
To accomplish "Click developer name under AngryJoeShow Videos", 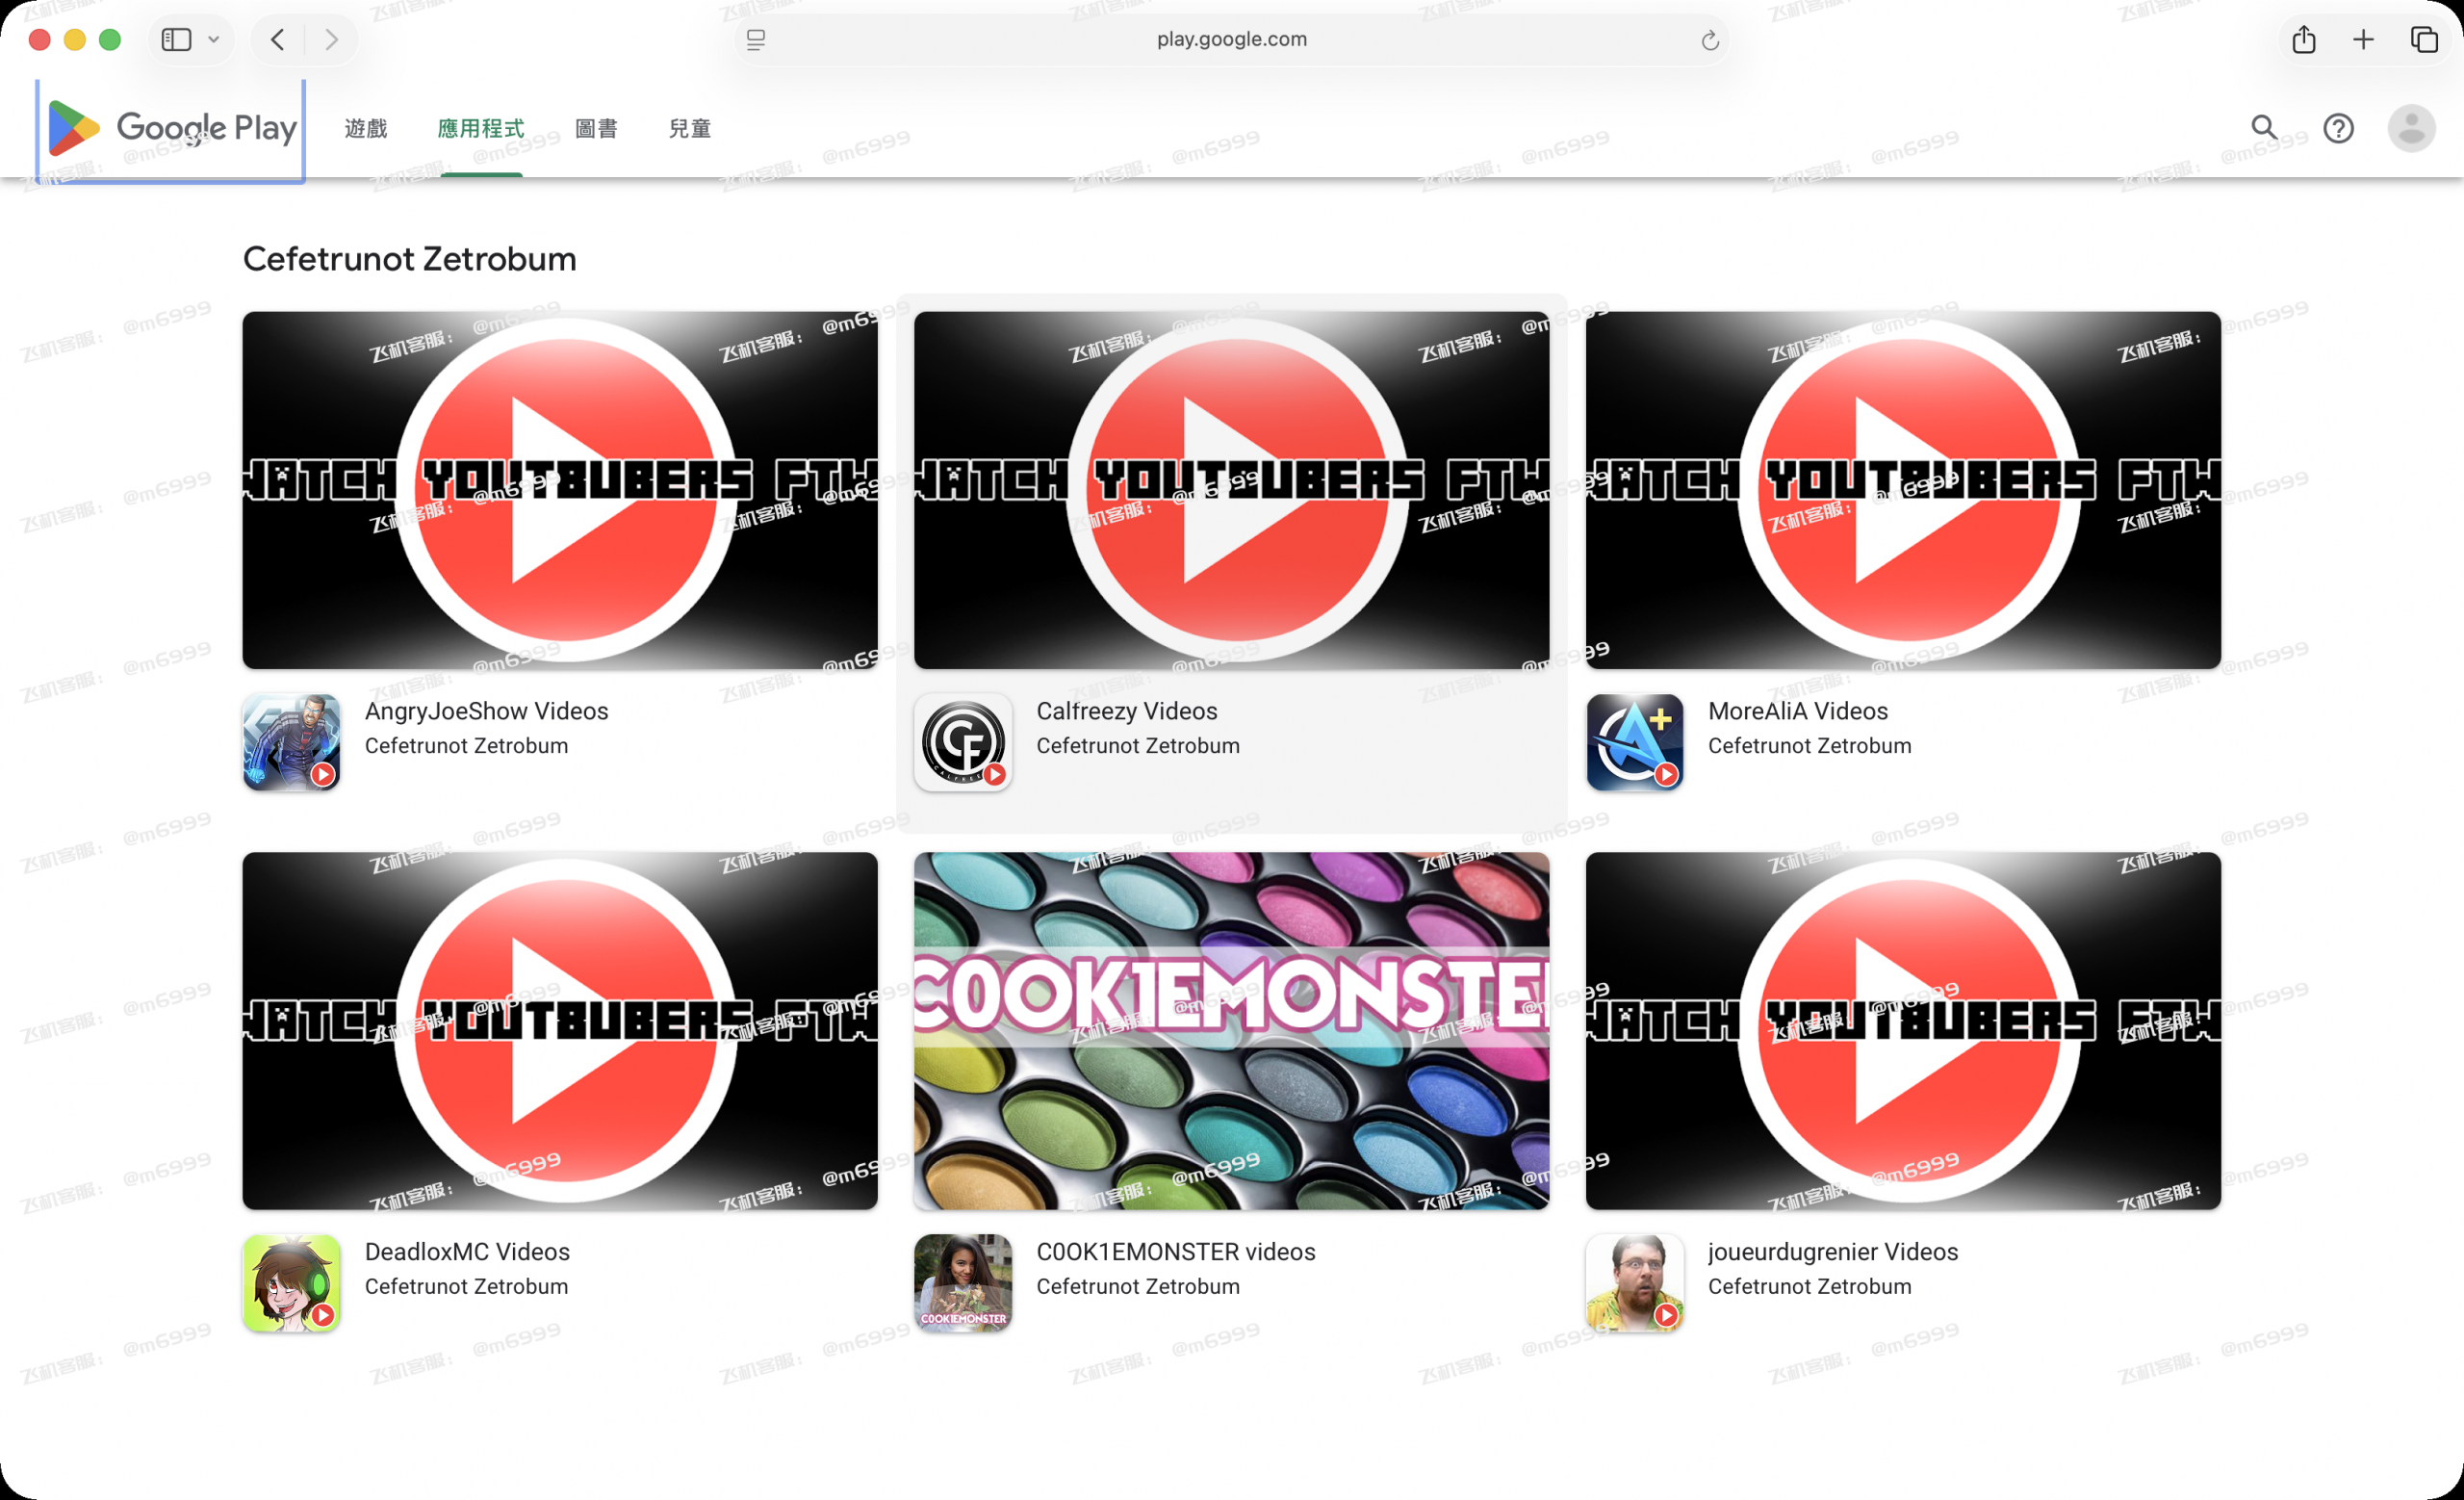I will pos(466,746).
